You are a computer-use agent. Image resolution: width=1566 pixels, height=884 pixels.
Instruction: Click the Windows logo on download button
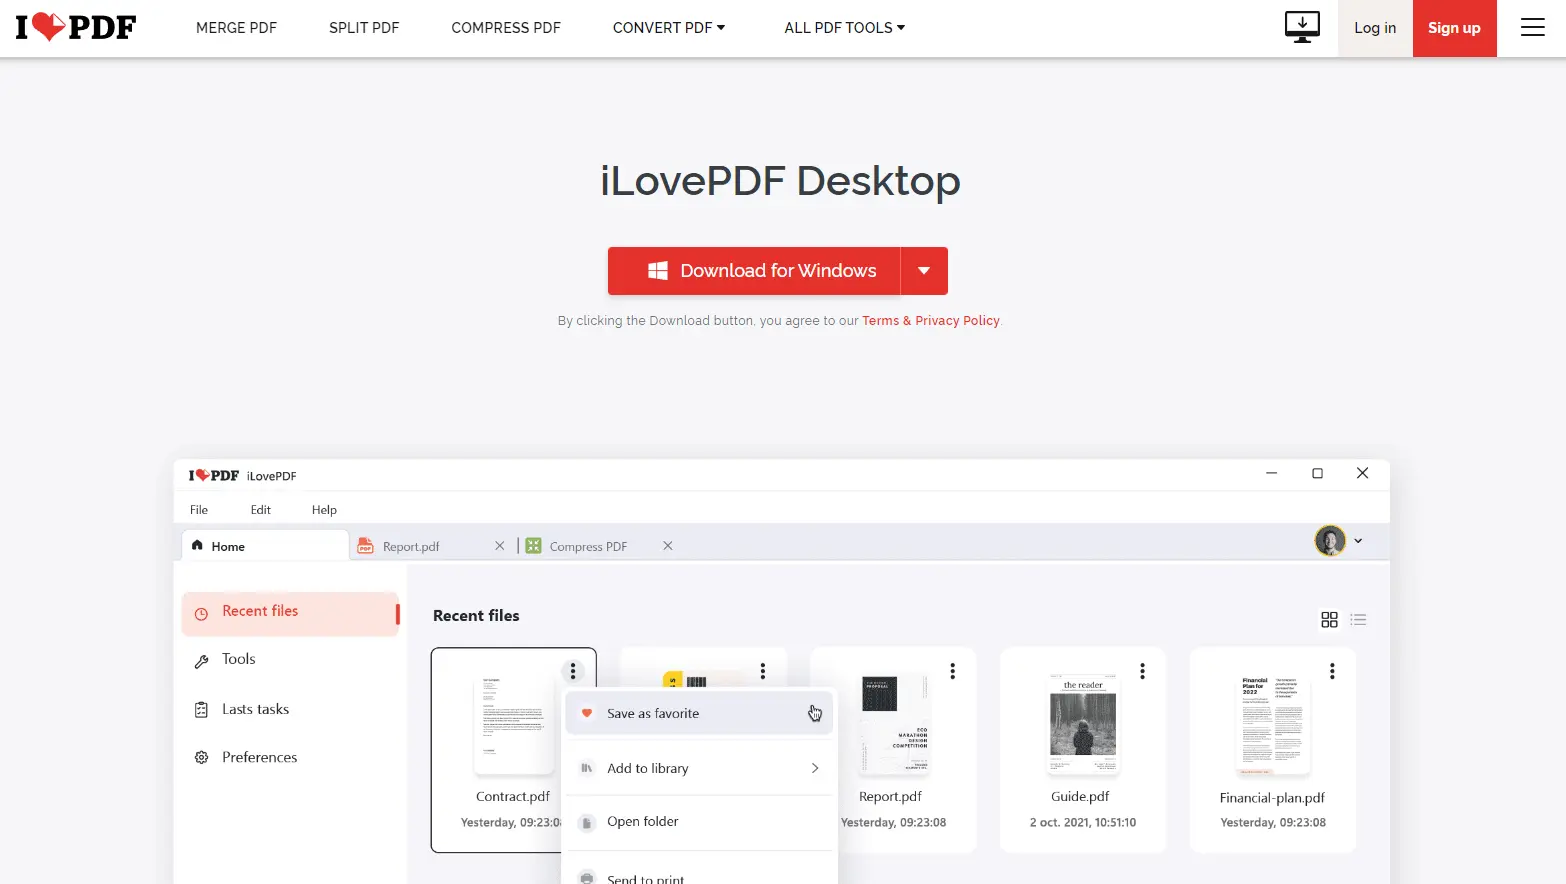point(657,271)
